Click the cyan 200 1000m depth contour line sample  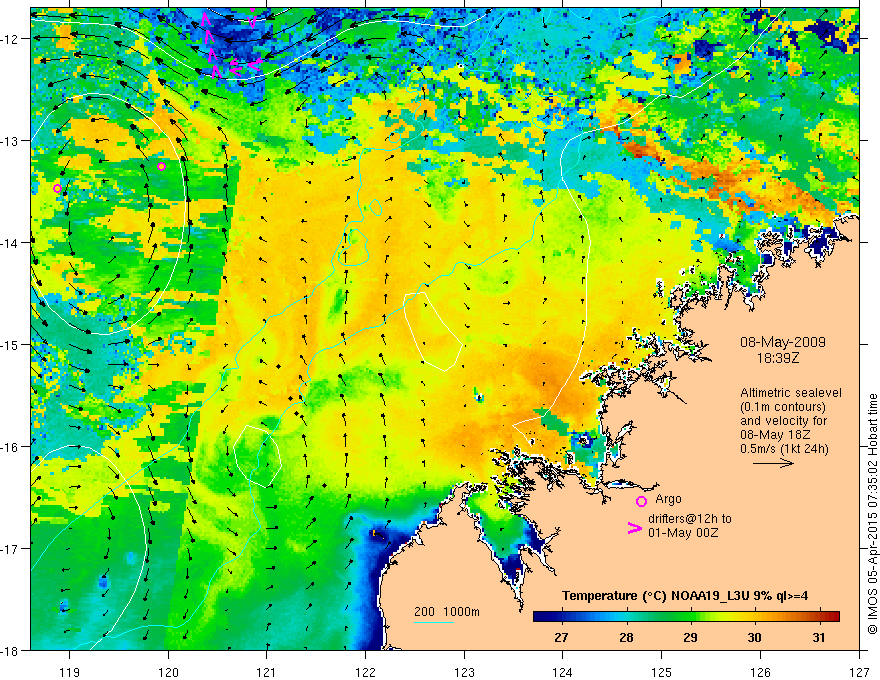pos(434,622)
